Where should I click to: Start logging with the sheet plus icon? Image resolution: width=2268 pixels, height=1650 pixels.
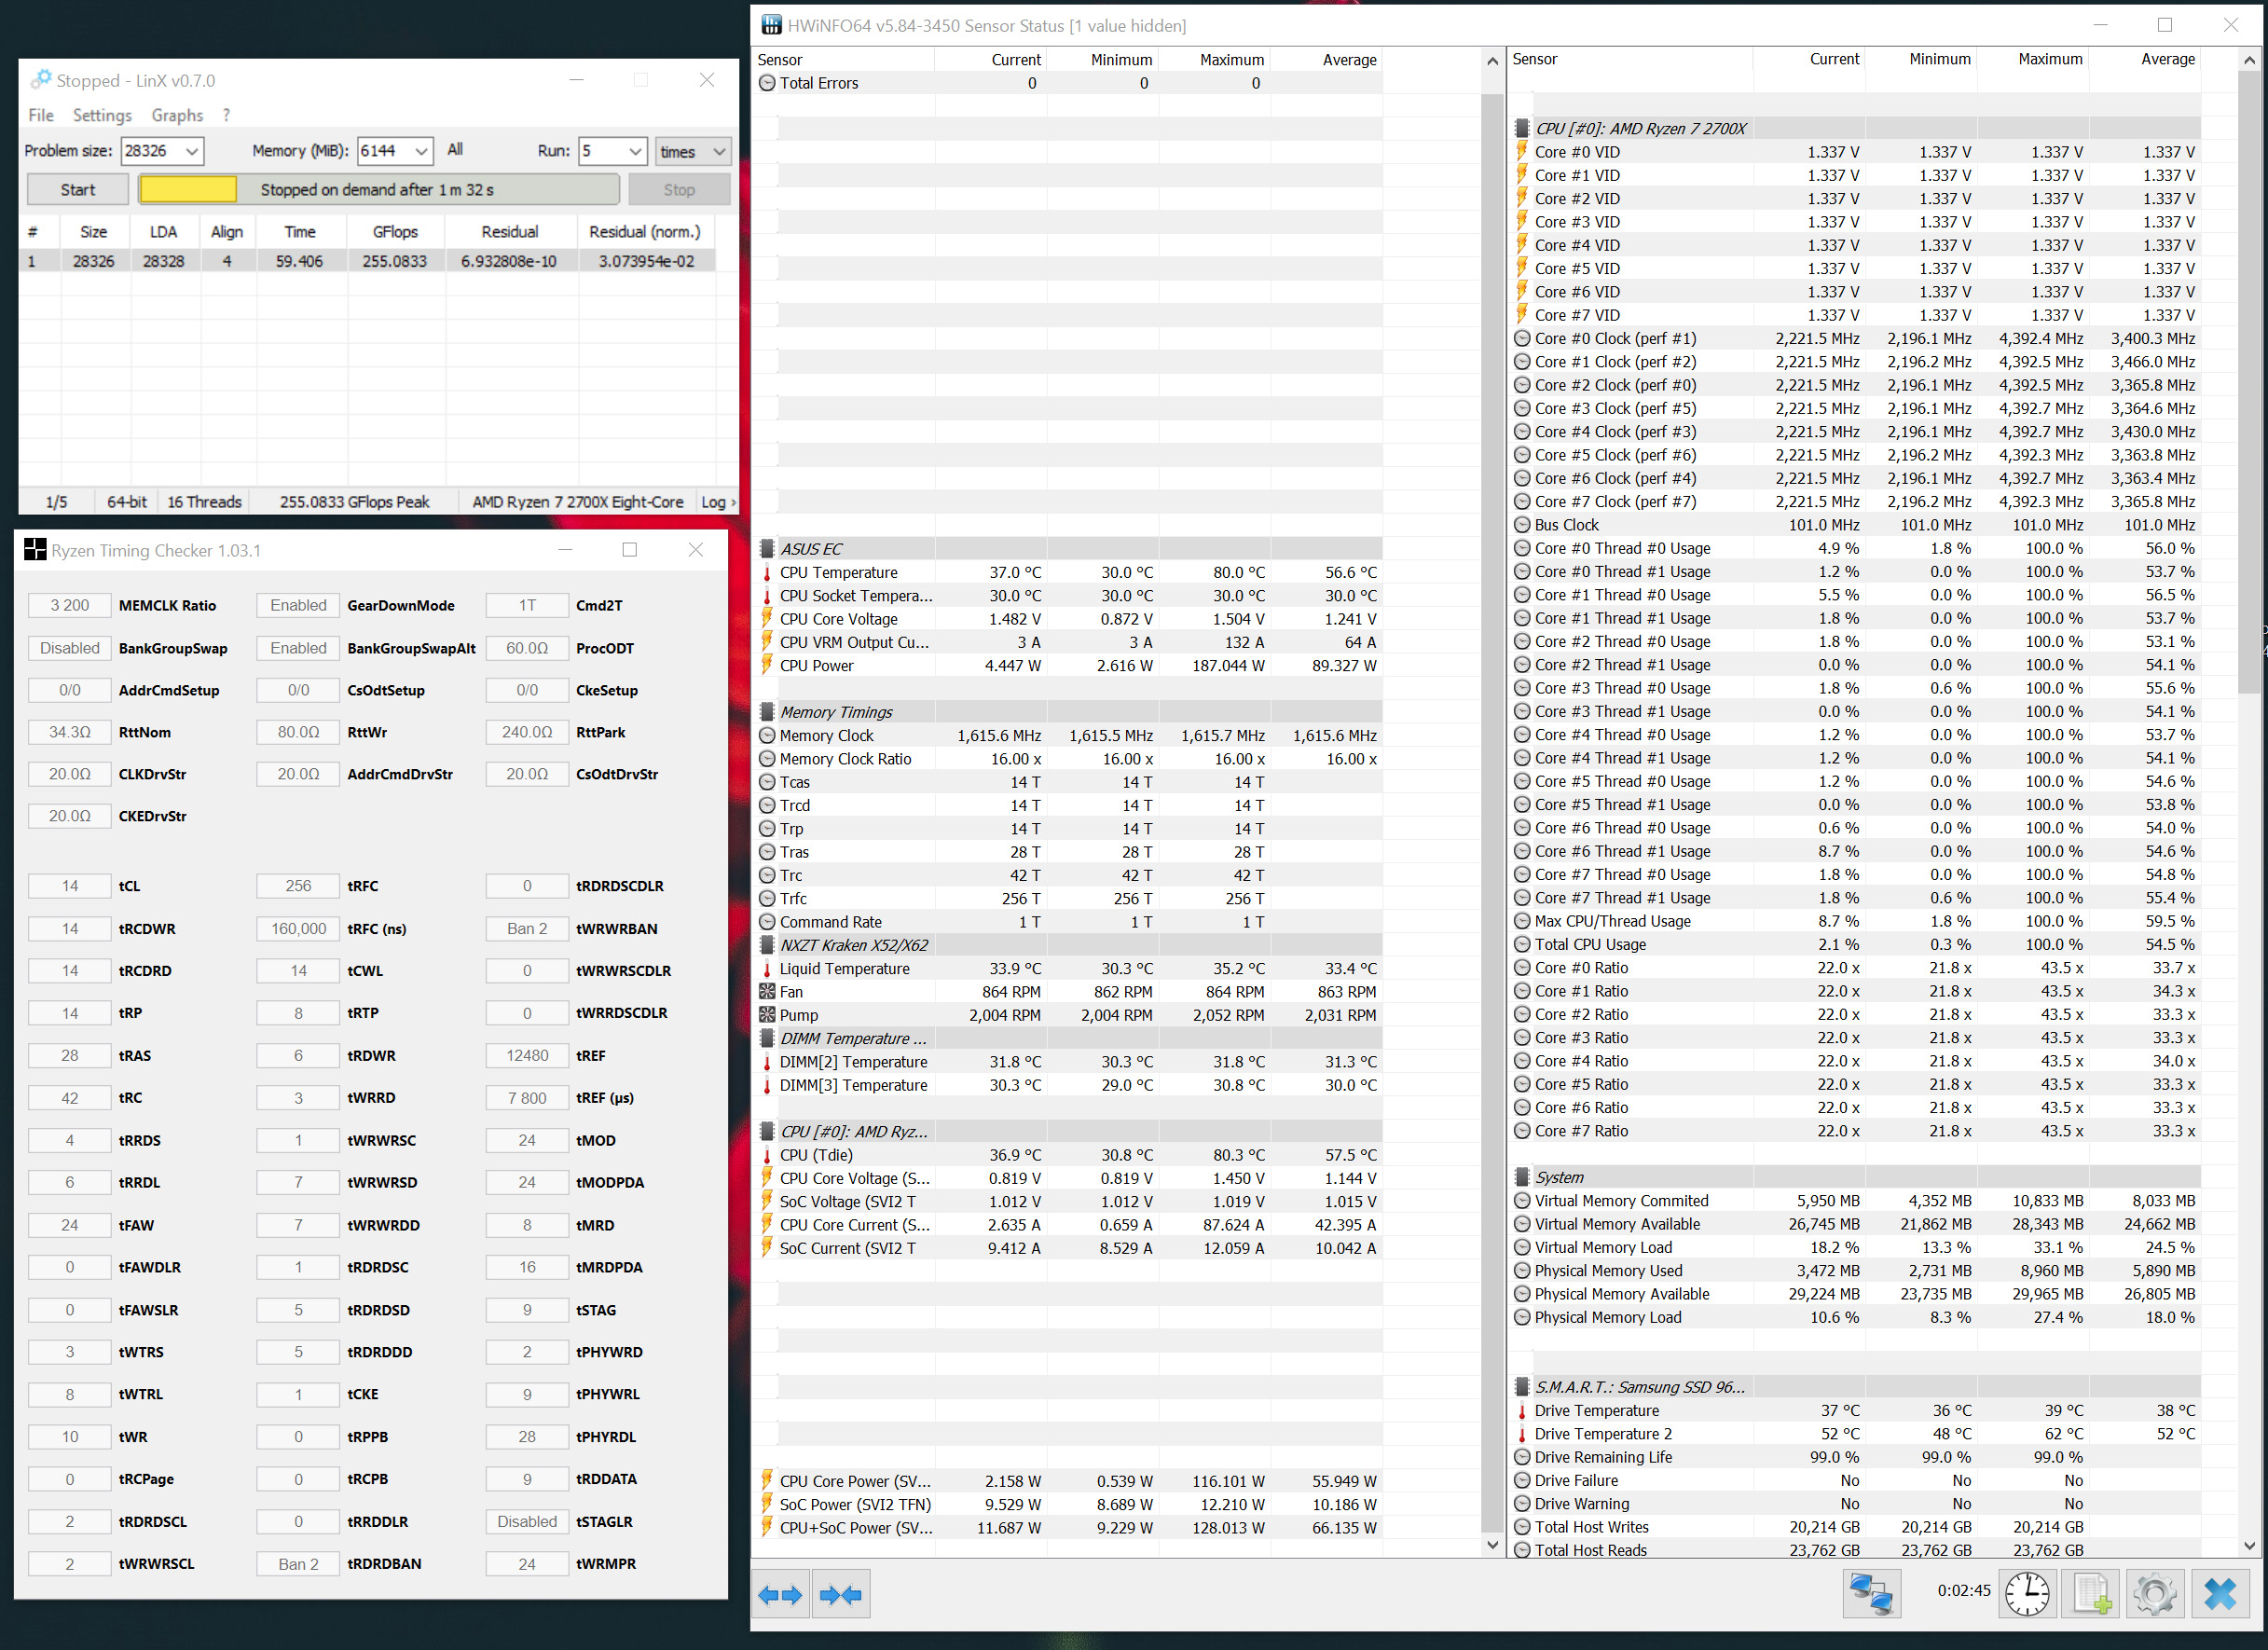click(2091, 1594)
